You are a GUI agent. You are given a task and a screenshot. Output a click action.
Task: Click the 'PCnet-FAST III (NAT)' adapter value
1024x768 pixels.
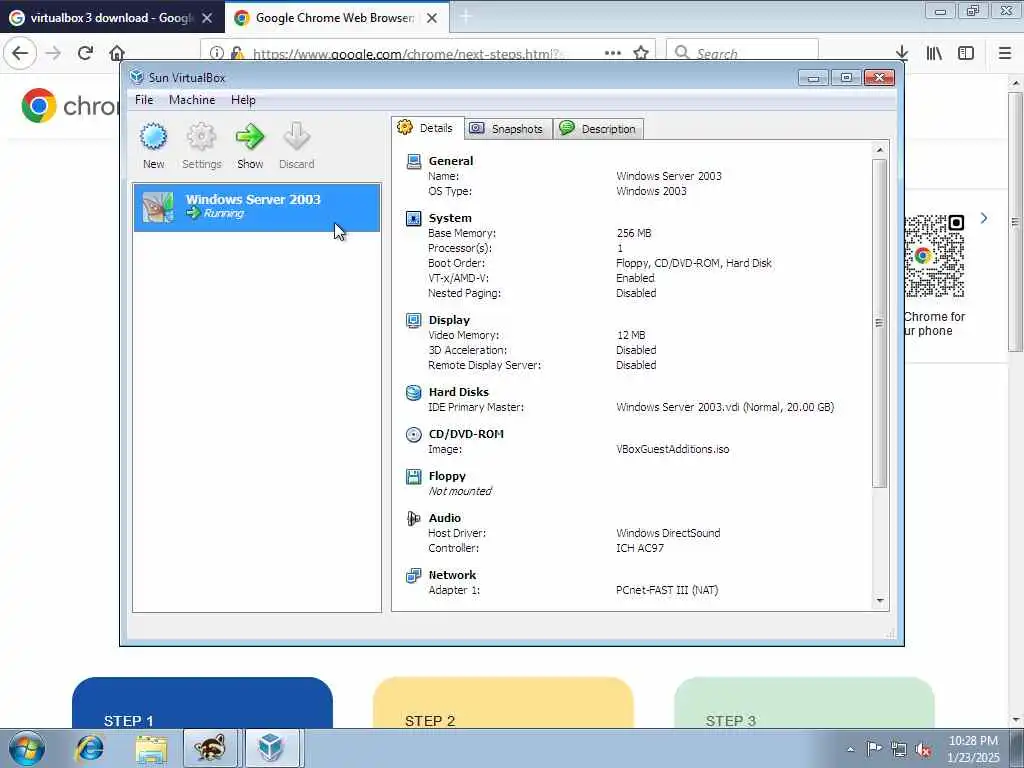pyautogui.click(x=667, y=590)
